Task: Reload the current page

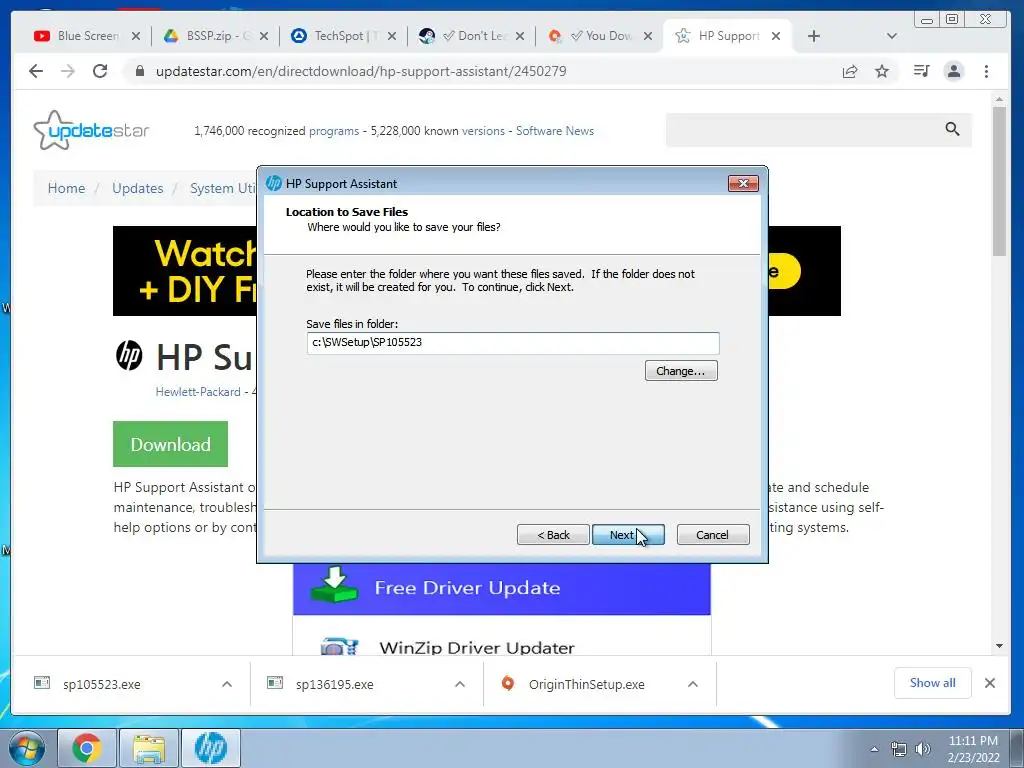Action: 100,71
